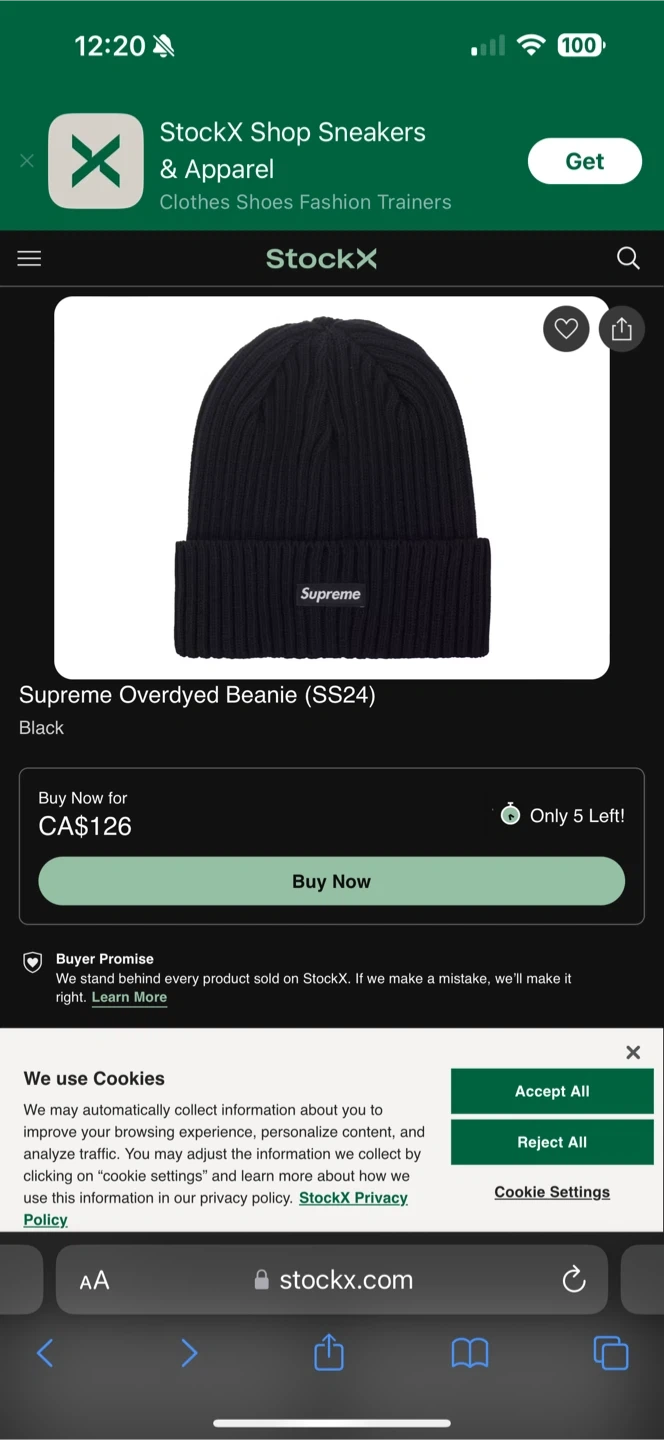Screen dimensions: 664x1440
Task: Open the StockX Privacy Policy link
Action: click(216, 1209)
